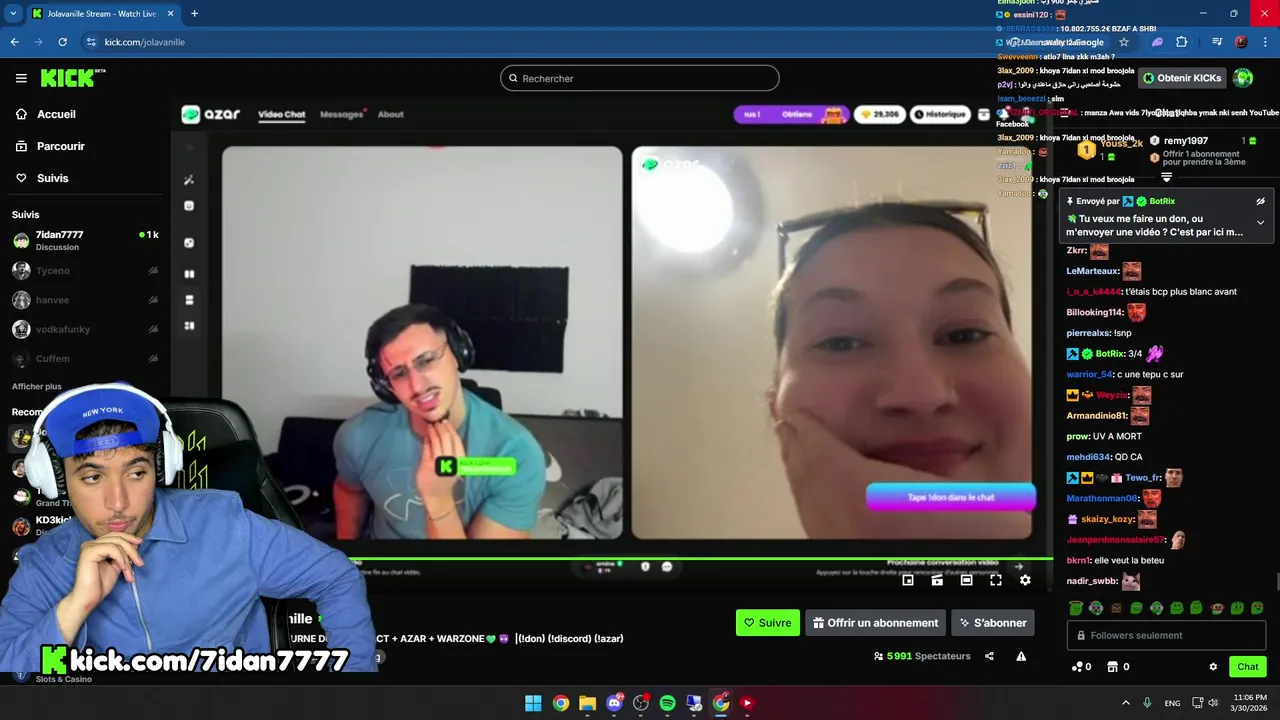Click username nadir_swbb in chat
Screen dimensions: 1280x720
click(1092, 581)
